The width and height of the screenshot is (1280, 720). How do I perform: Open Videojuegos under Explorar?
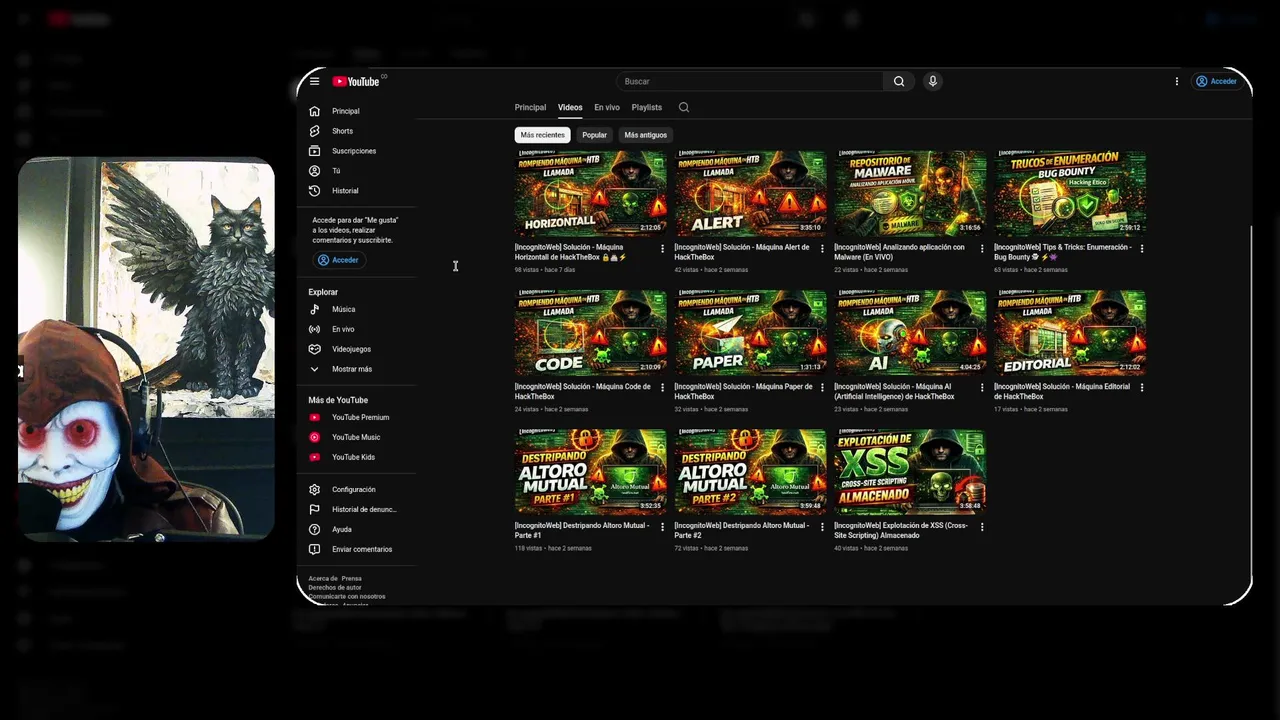[356, 349]
